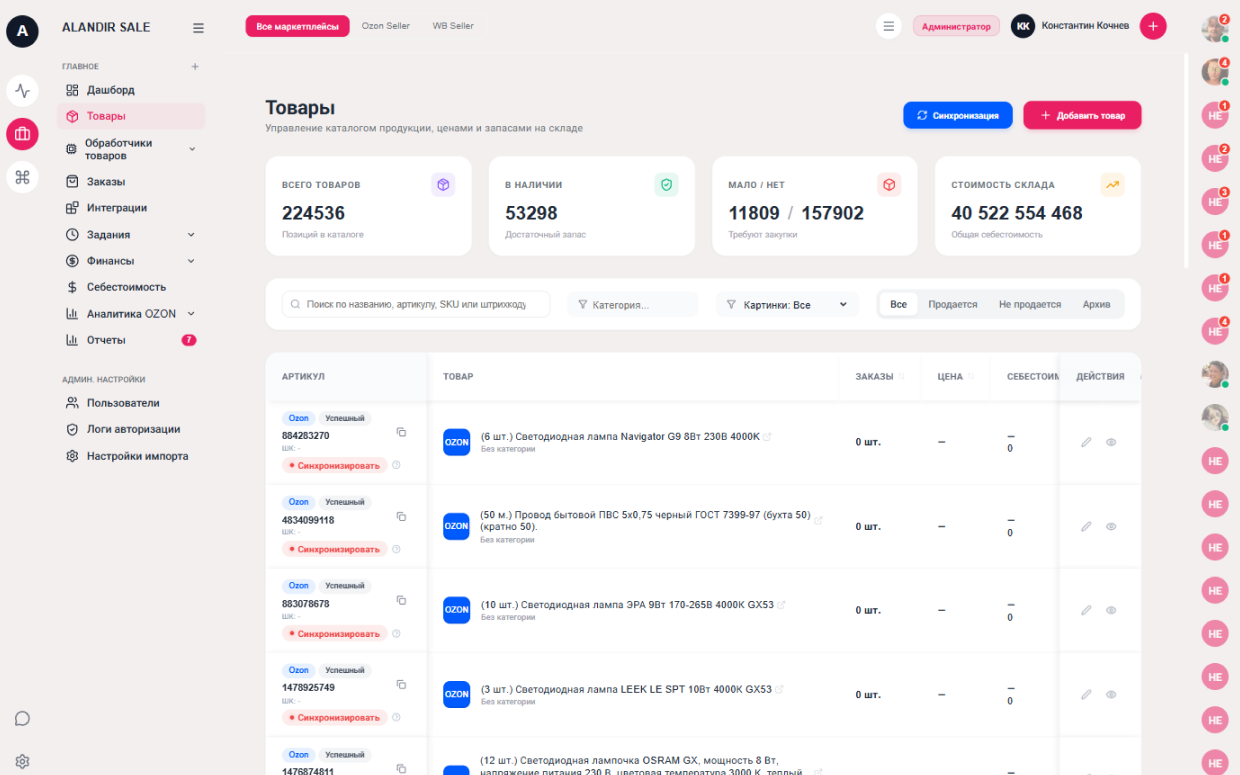
Task: Sort table by Заказы column
Action: coord(880,377)
